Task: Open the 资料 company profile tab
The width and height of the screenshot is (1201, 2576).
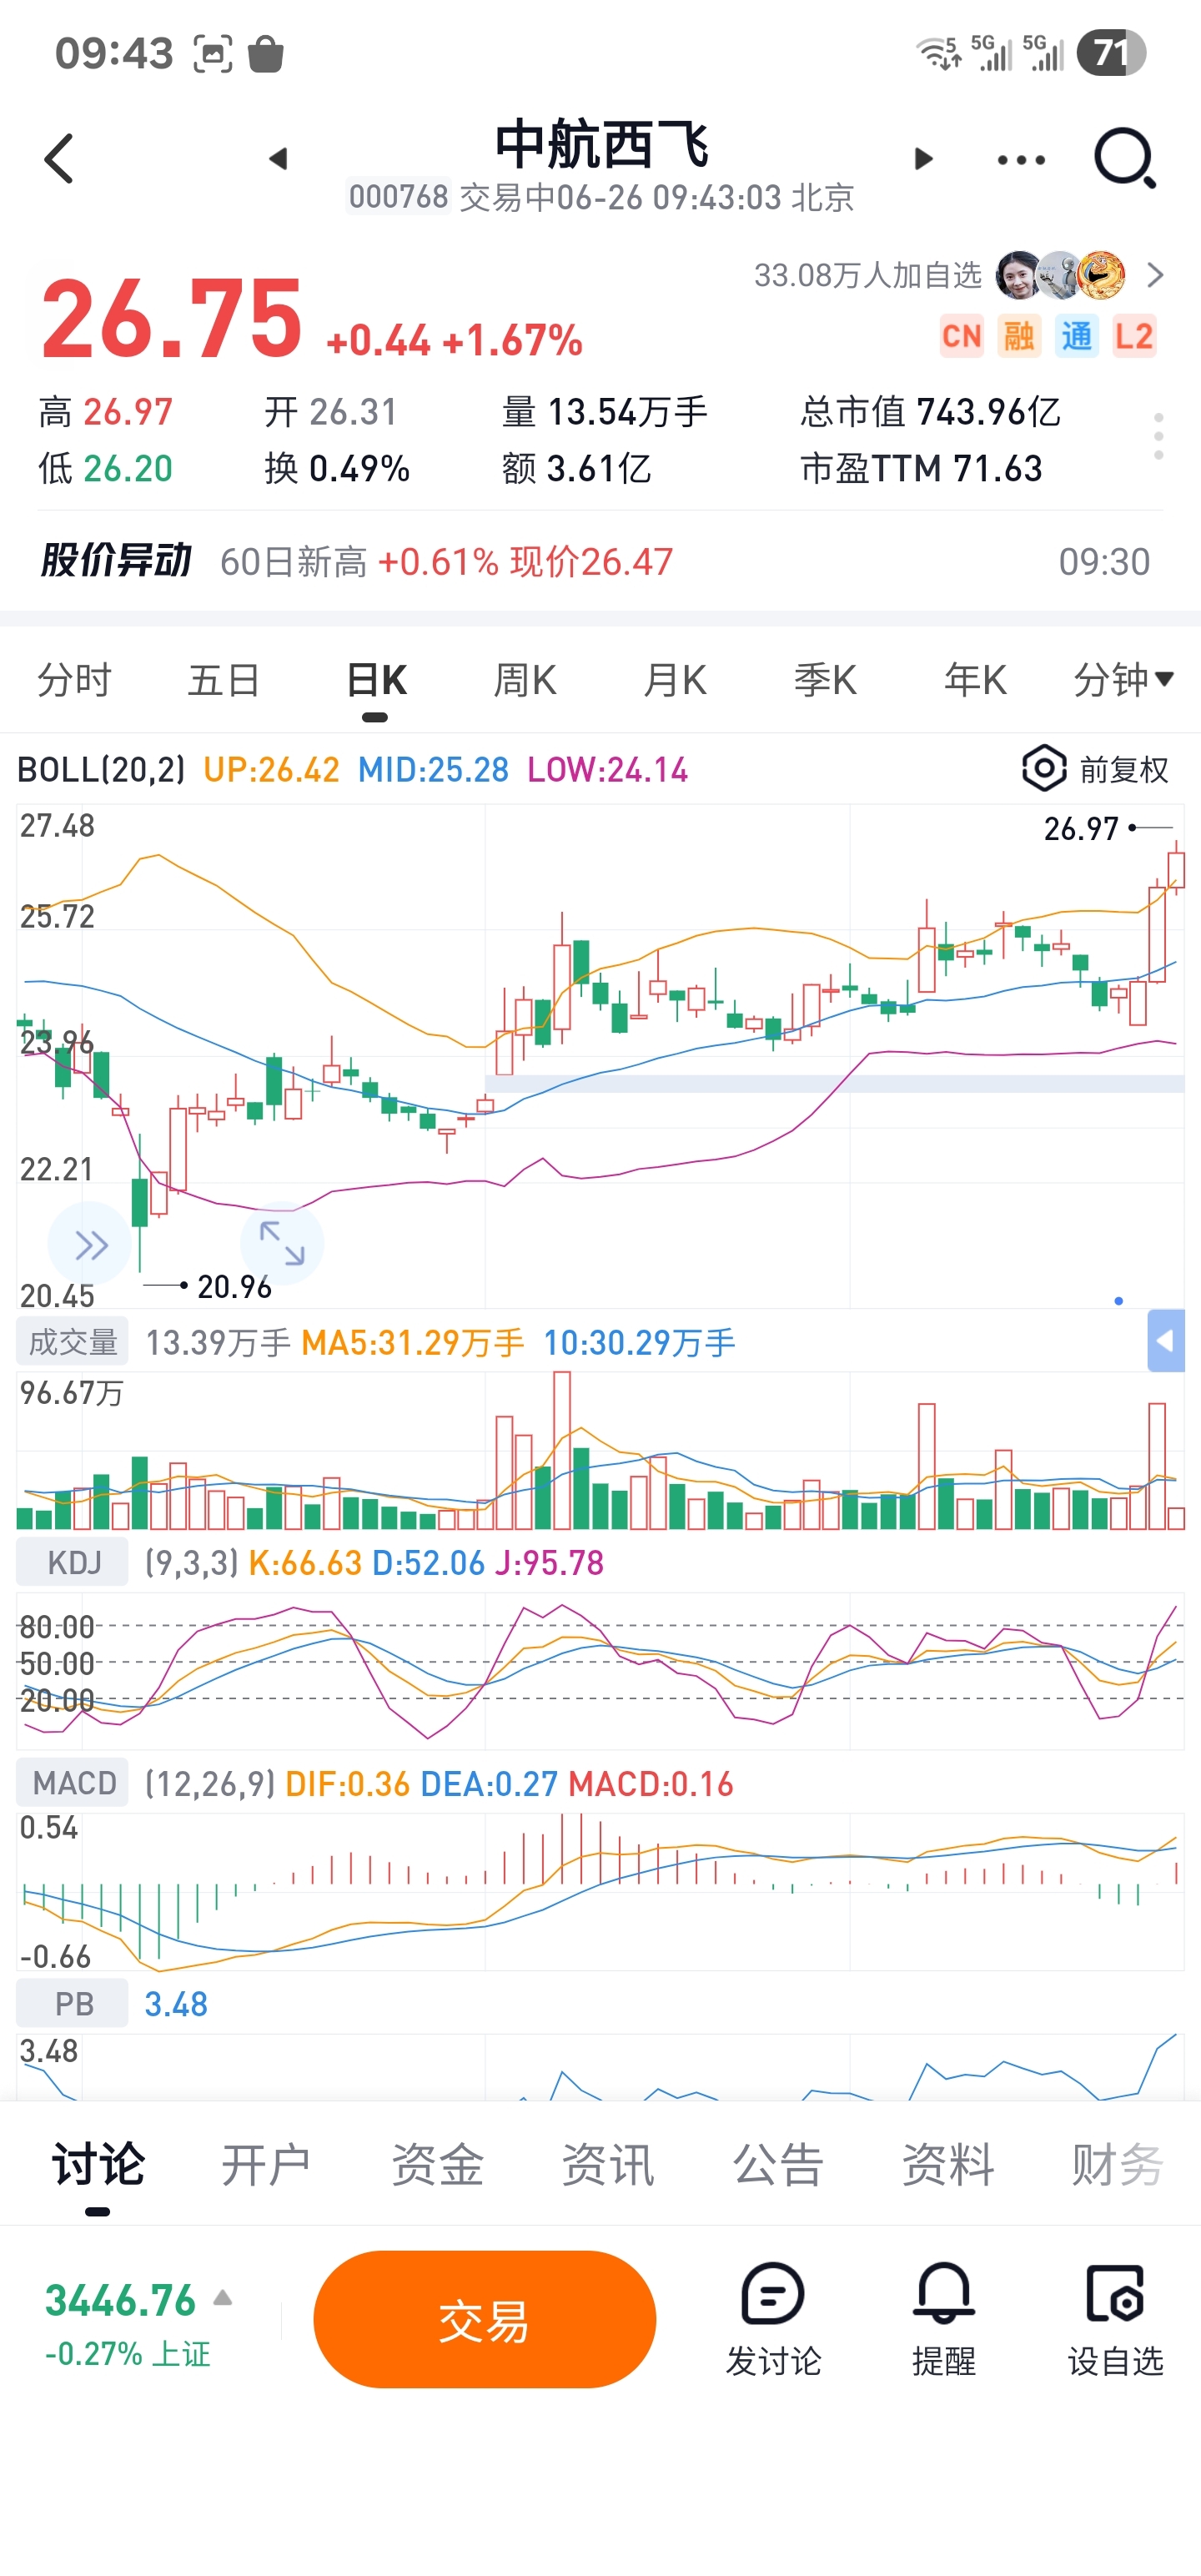Action: [x=947, y=2165]
